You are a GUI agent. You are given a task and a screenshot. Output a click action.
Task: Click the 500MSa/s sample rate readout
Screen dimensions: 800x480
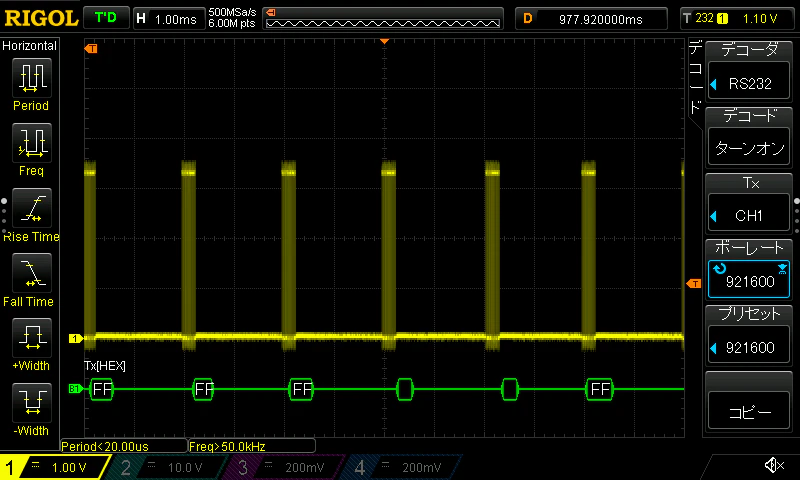coord(232,12)
